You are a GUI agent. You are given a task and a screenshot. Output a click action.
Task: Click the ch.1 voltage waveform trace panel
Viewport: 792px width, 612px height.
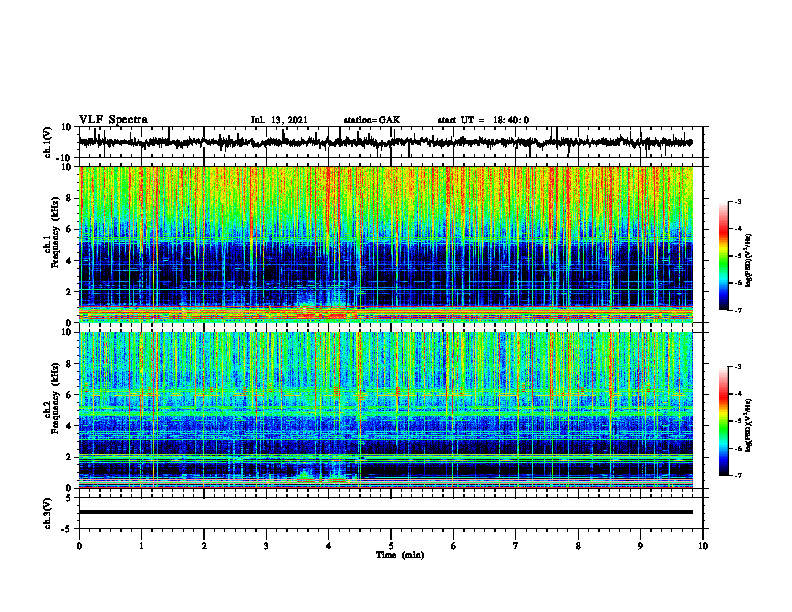click(390, 142)
